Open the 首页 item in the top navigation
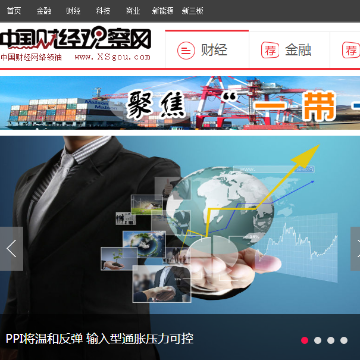This screenshot has height=360, width=360. pos(14,11)
